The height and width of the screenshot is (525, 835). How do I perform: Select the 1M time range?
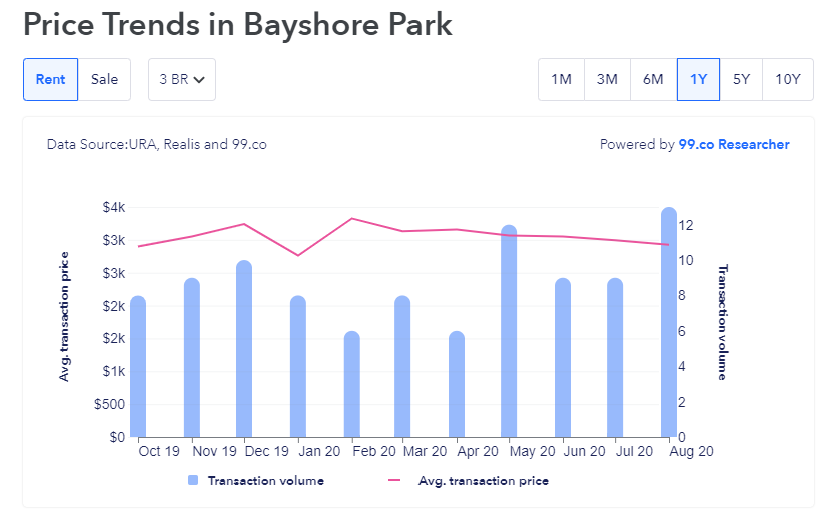point(561,79)
